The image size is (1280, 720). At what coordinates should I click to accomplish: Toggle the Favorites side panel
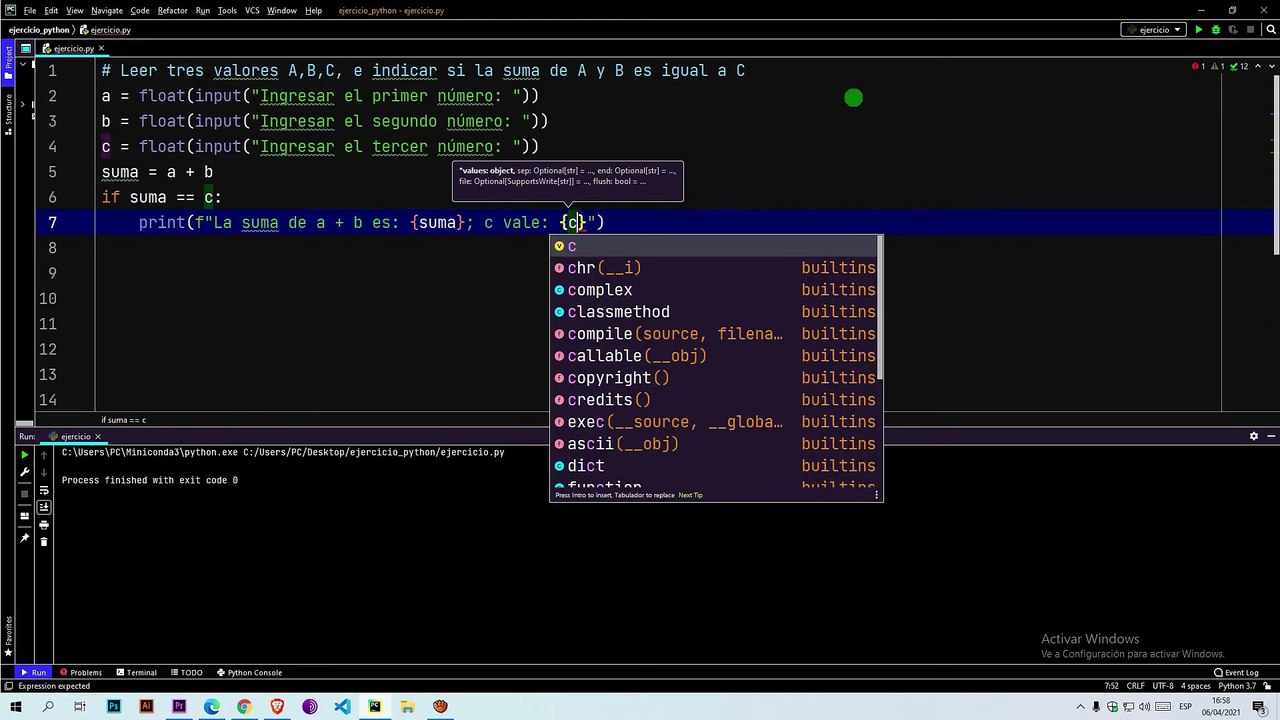tap(8, 636)
